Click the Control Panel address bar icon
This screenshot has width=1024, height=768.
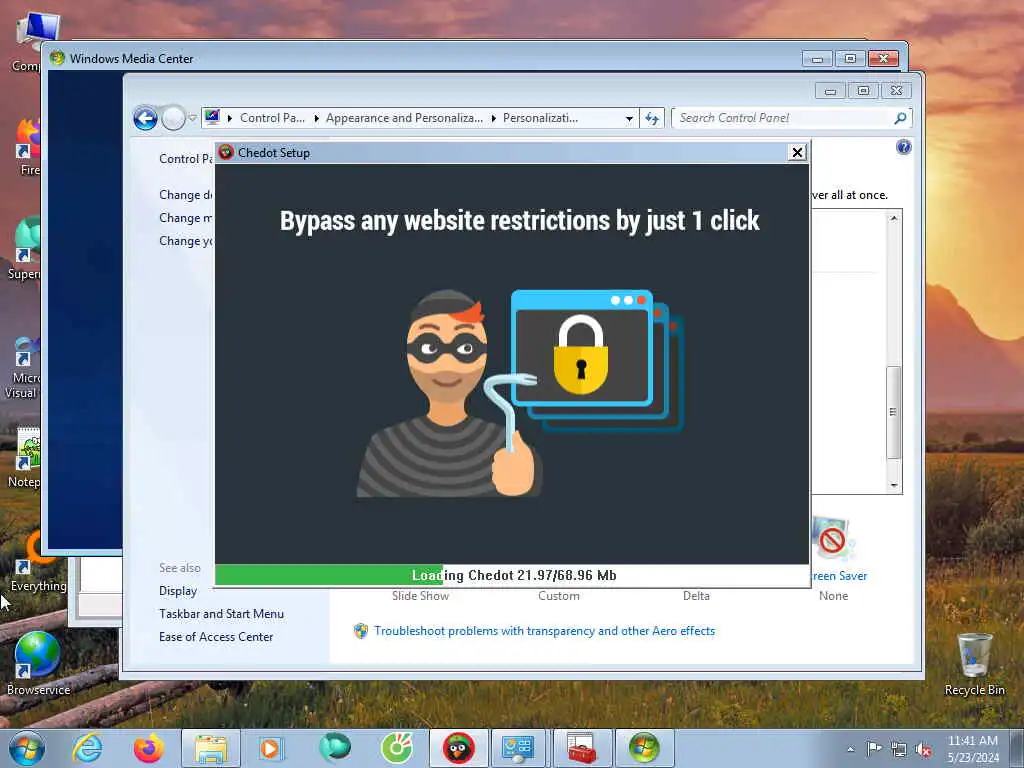click(x=212, y=118)
